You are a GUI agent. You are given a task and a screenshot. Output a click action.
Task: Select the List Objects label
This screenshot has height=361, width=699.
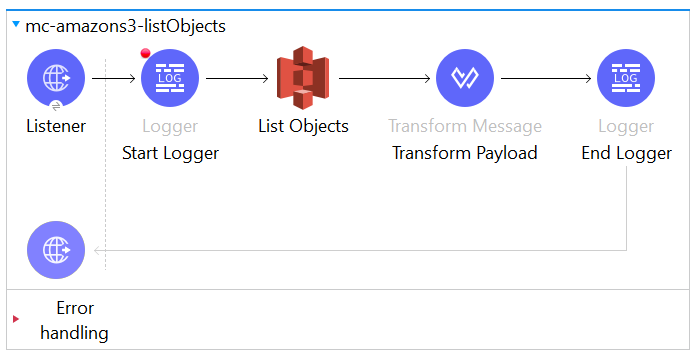303,127
